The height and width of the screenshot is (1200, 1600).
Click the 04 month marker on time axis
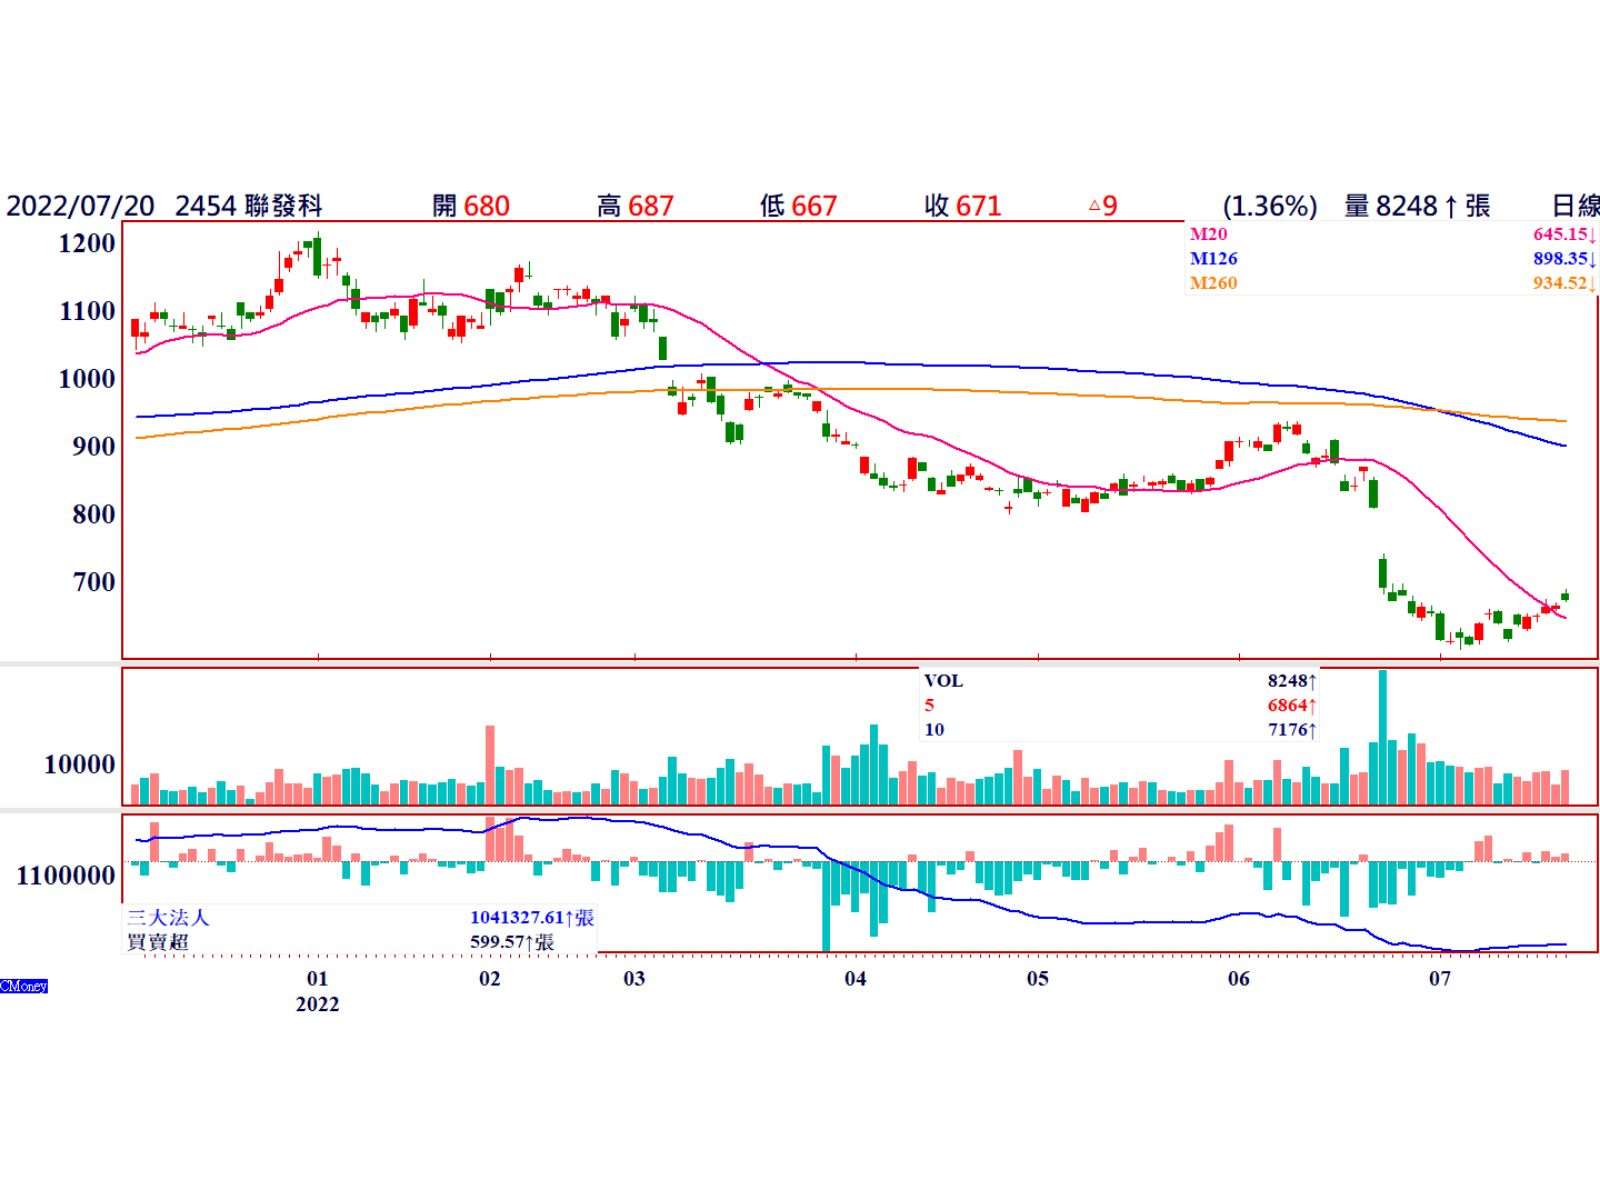pyautogui.click(x=855, y=978)
